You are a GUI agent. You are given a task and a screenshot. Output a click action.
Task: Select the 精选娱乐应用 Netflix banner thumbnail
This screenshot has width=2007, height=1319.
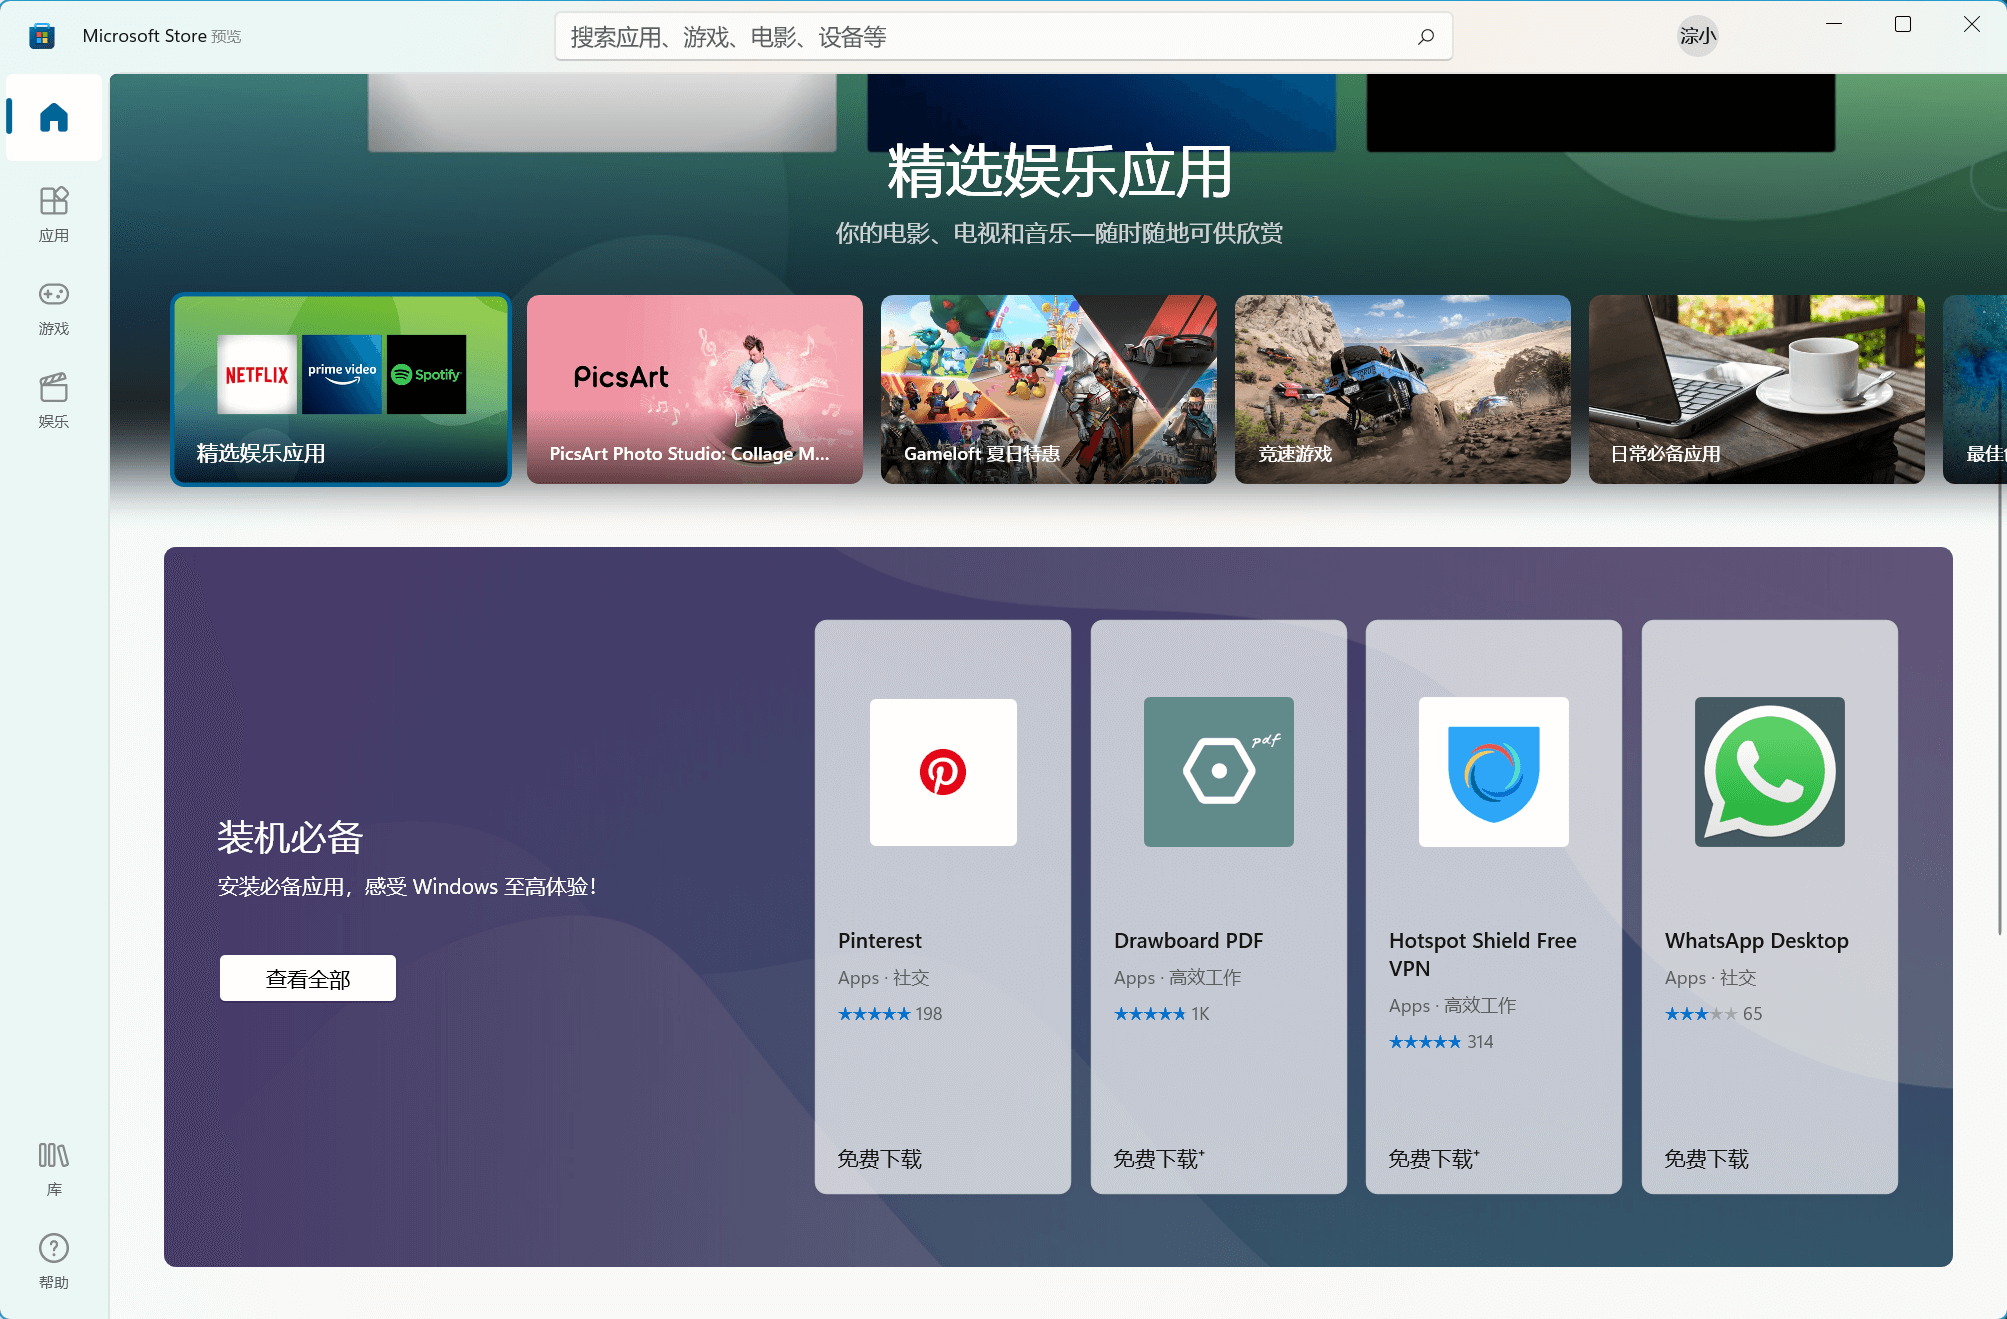coord(341,389)
